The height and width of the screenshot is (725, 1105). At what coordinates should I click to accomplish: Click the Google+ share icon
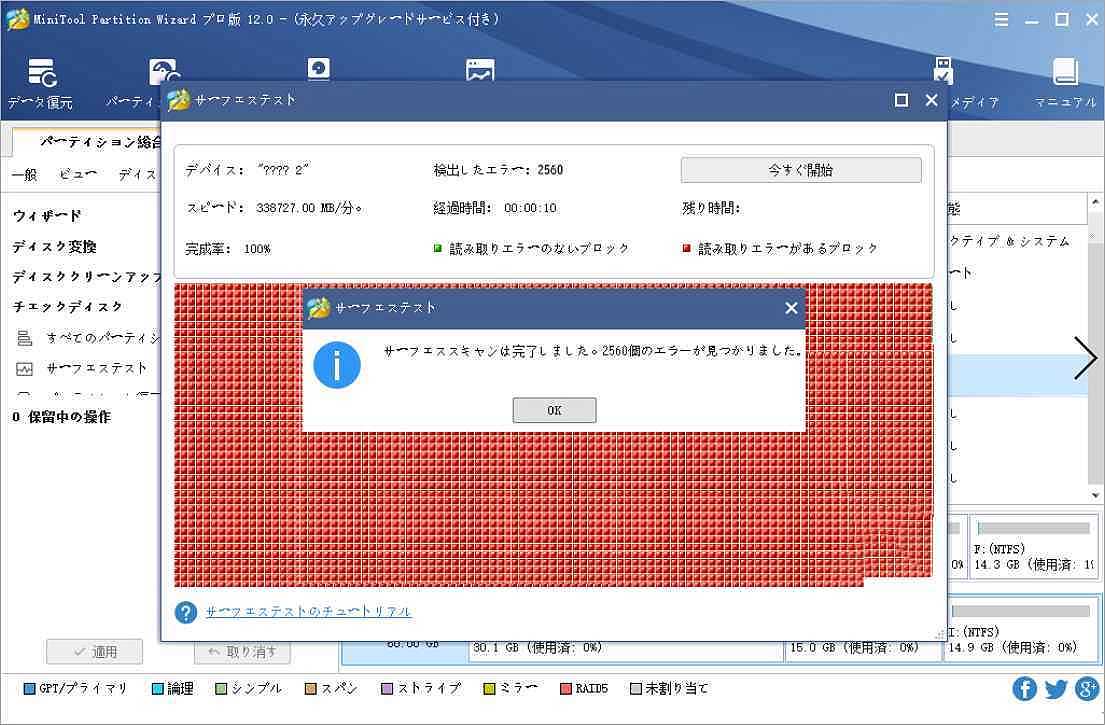[1087, 688]
